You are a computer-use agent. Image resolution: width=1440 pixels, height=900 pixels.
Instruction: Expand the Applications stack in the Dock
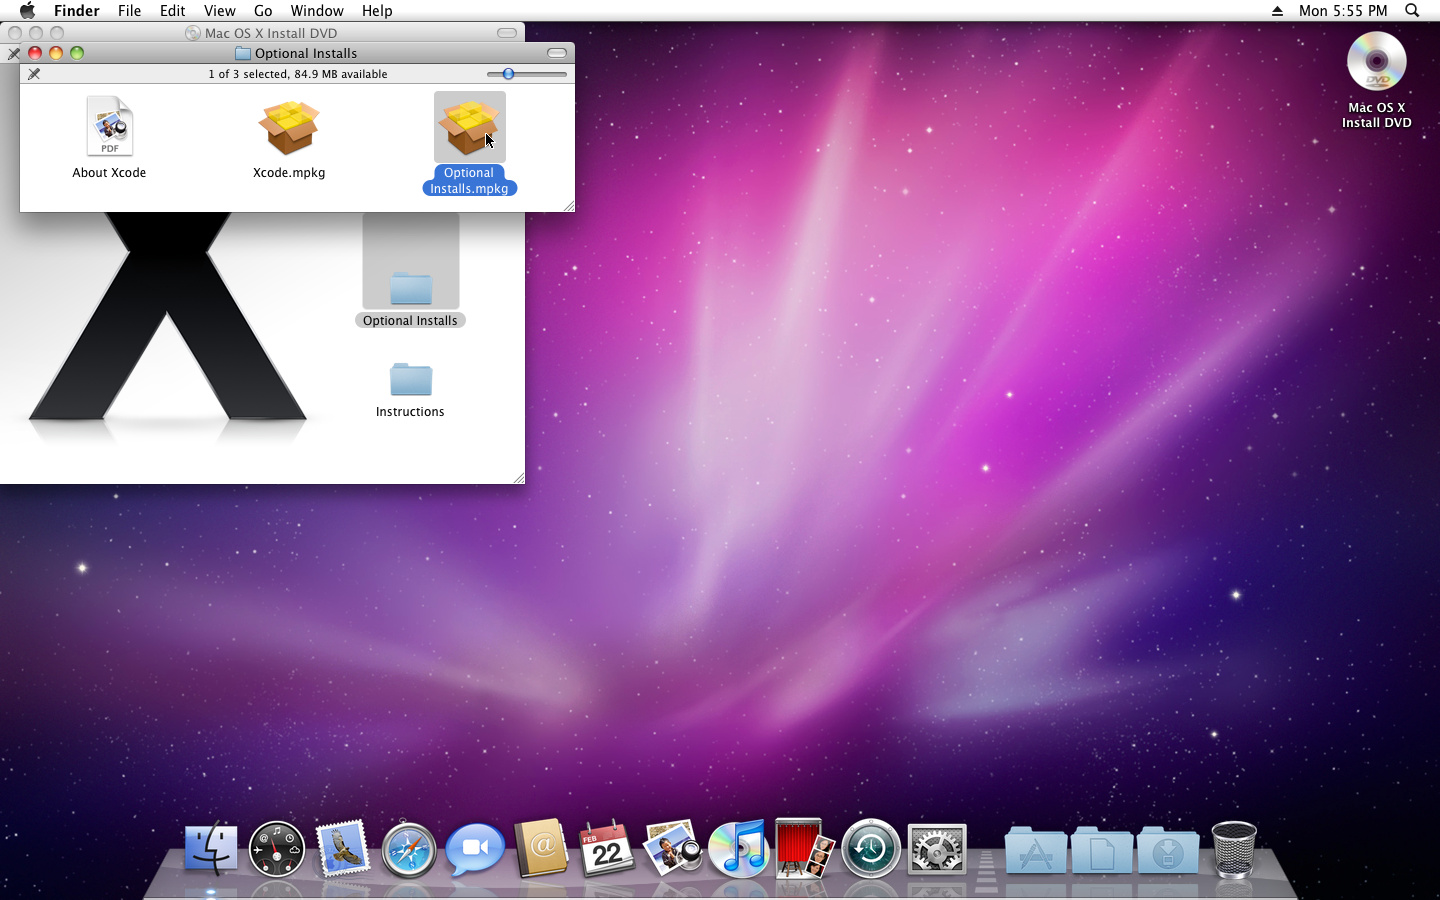point(1035,852)
